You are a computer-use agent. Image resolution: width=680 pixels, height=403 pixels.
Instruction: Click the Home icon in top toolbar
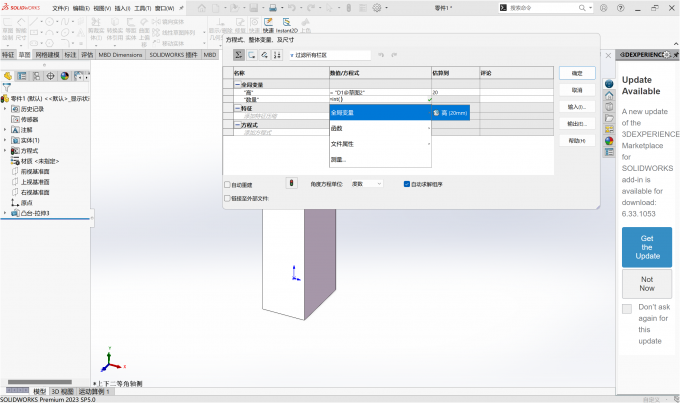click(x=202, y=8)
